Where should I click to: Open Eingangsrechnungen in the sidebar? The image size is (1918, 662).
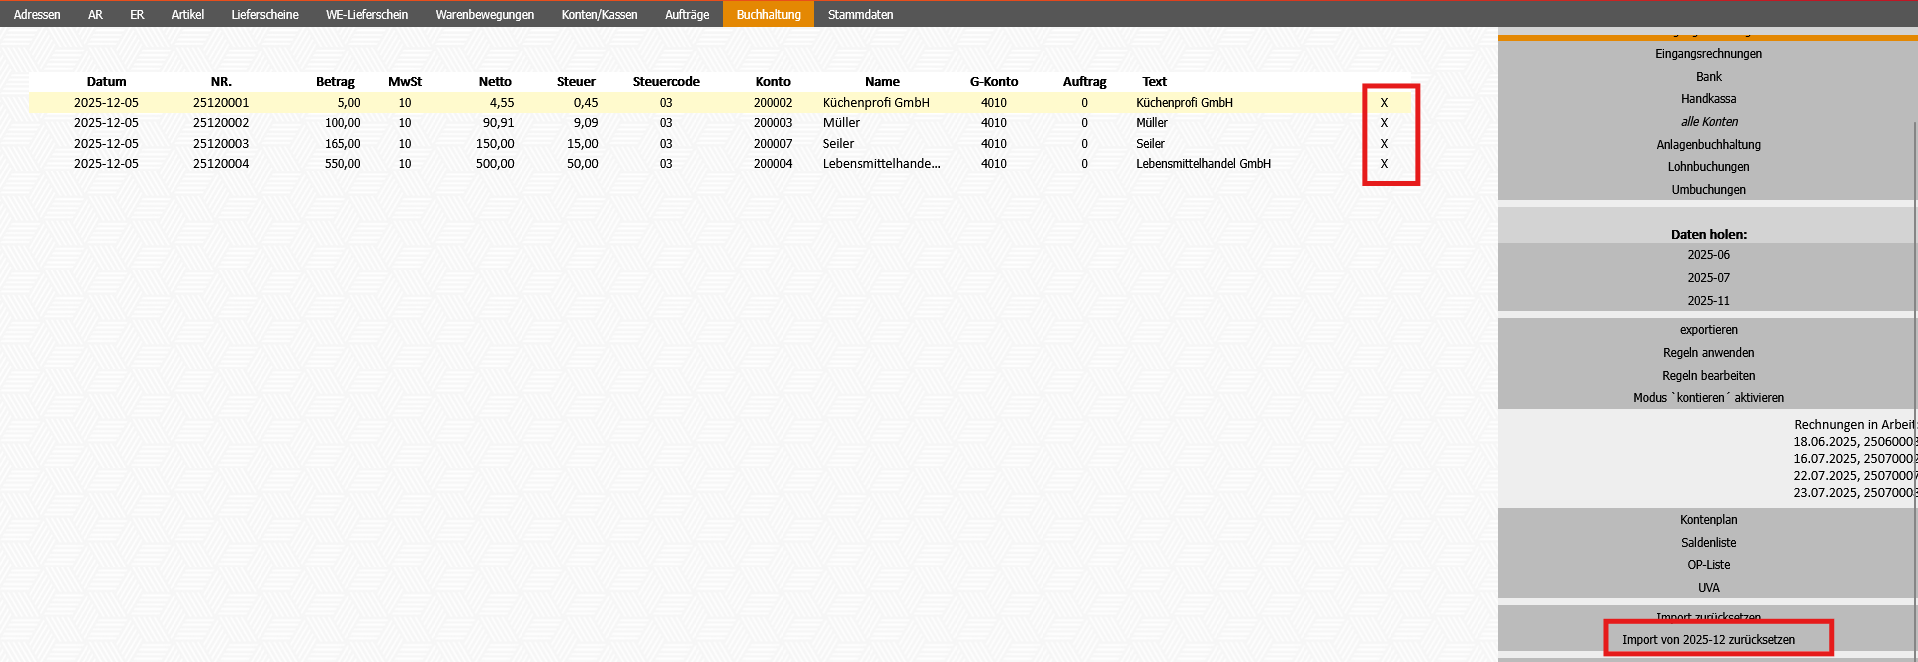1708,54
